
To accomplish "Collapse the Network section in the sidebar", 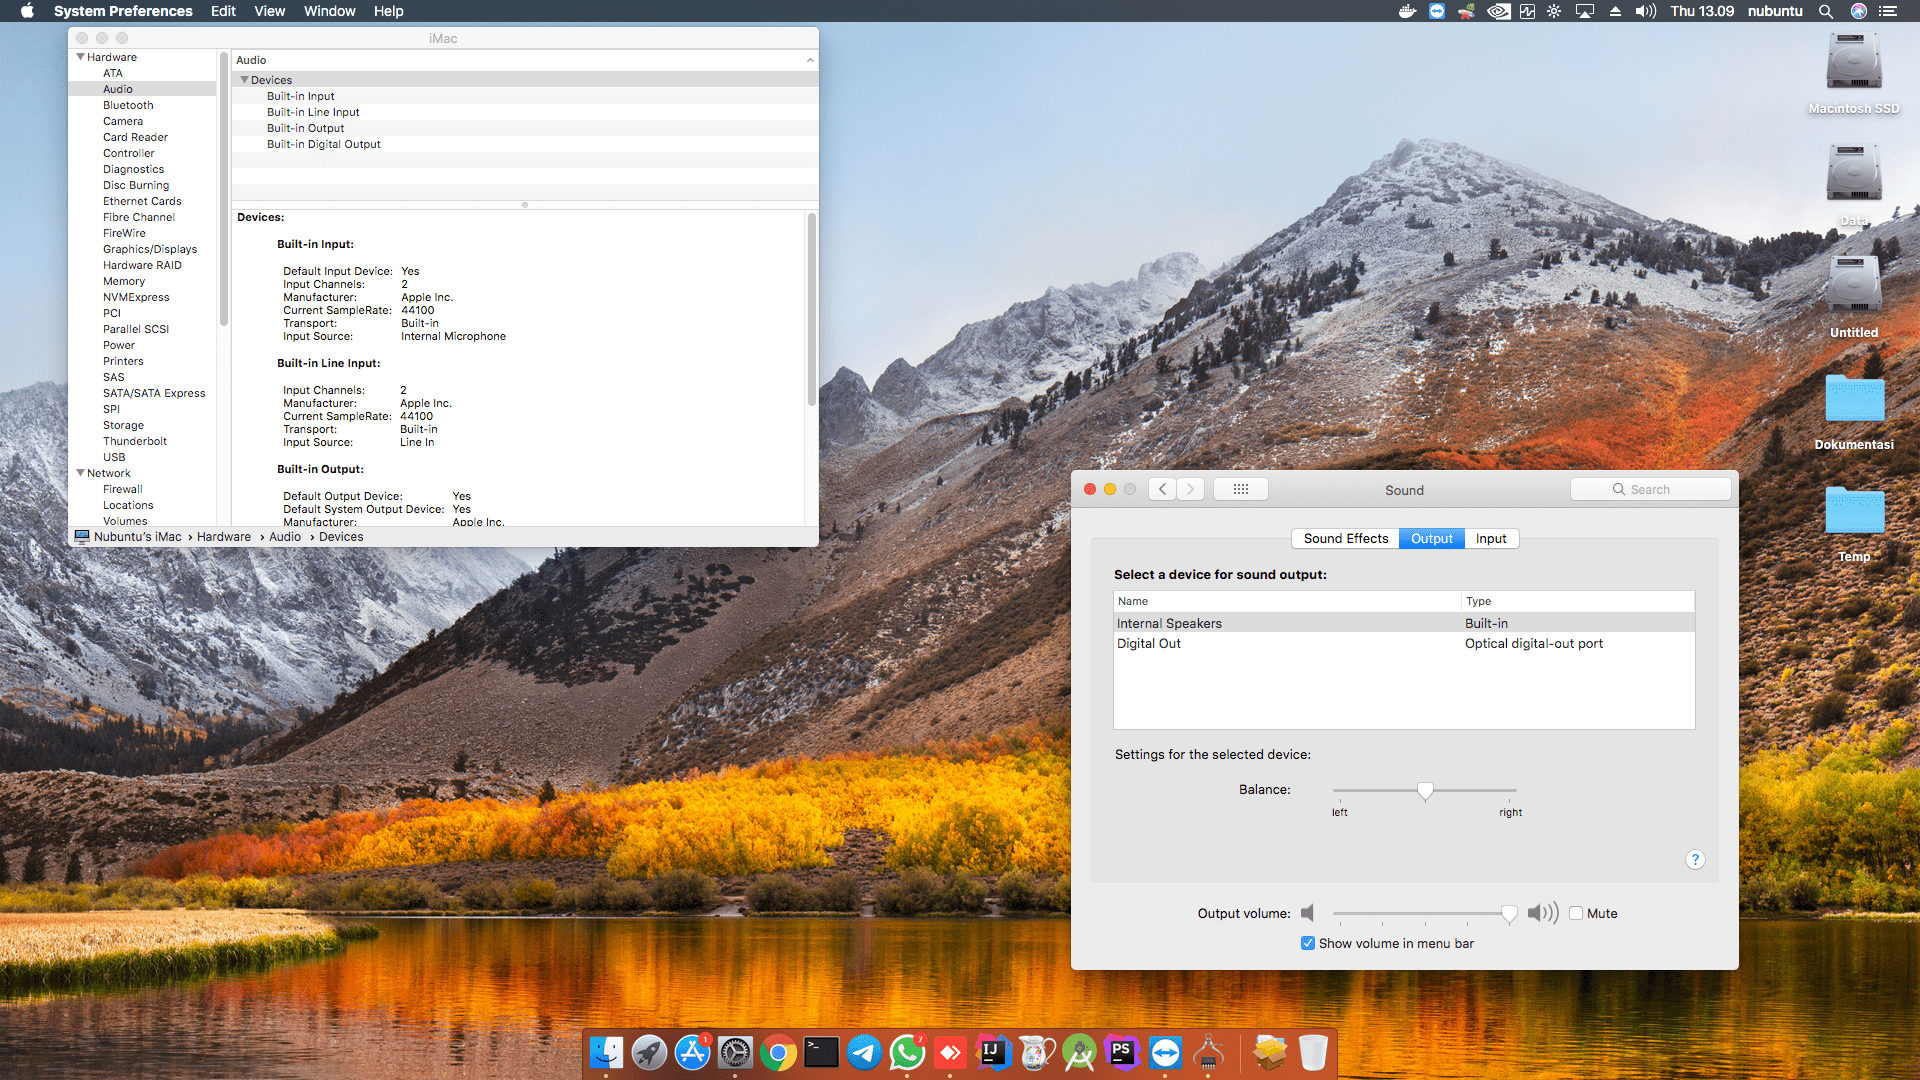I will [x=80, y=472].
